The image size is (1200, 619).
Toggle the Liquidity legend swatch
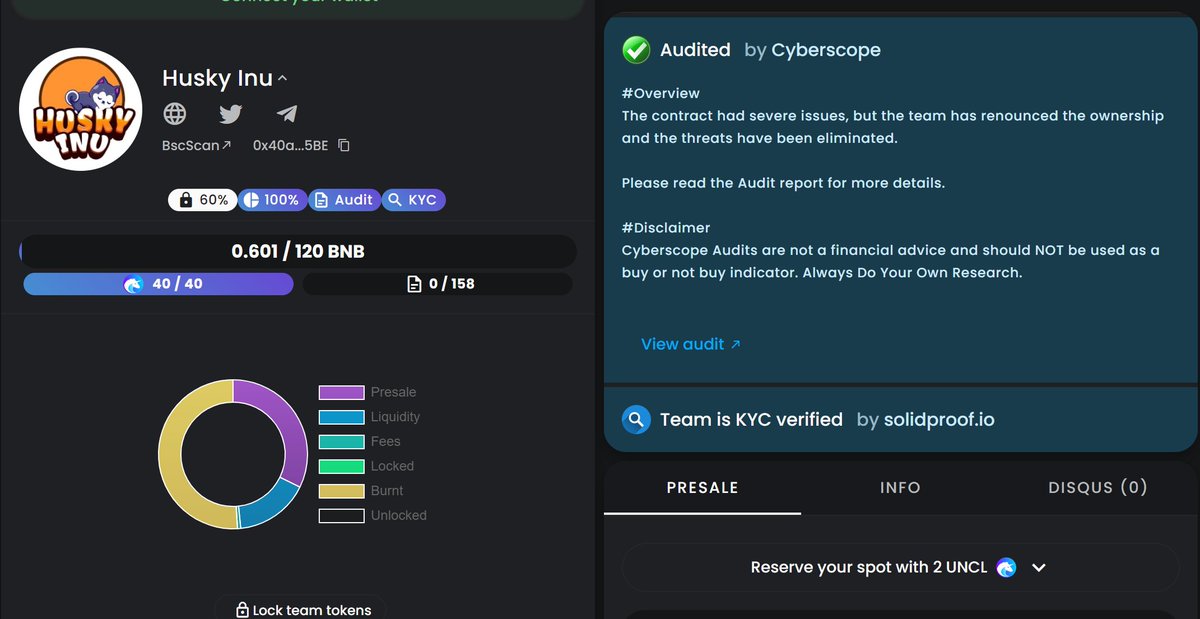[x=341, y=417]
